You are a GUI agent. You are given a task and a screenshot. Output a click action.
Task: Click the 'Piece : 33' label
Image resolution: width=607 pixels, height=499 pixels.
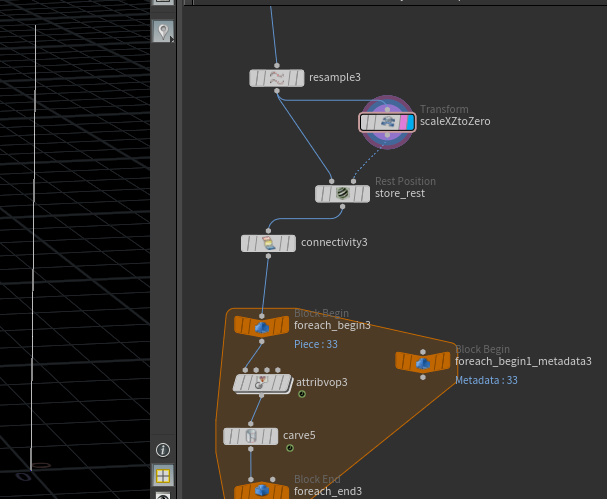pyautogui.click(x=315, y=344)
